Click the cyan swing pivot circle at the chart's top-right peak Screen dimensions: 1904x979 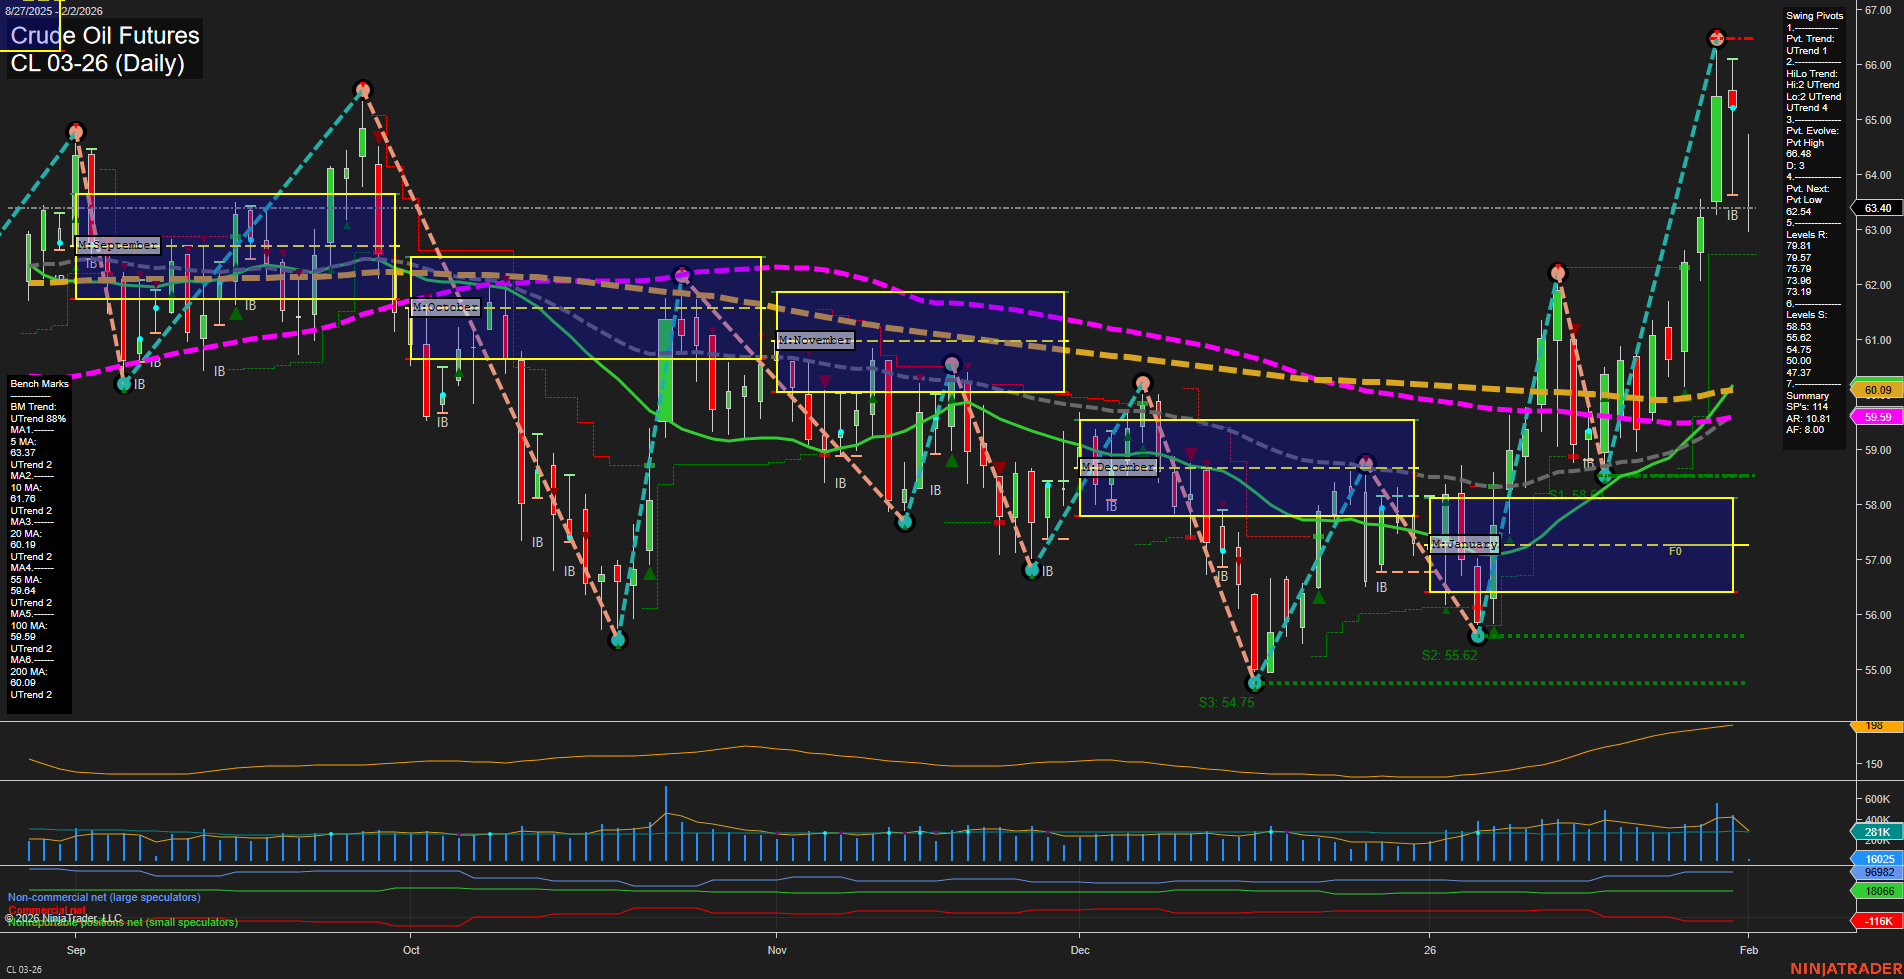1716,39
